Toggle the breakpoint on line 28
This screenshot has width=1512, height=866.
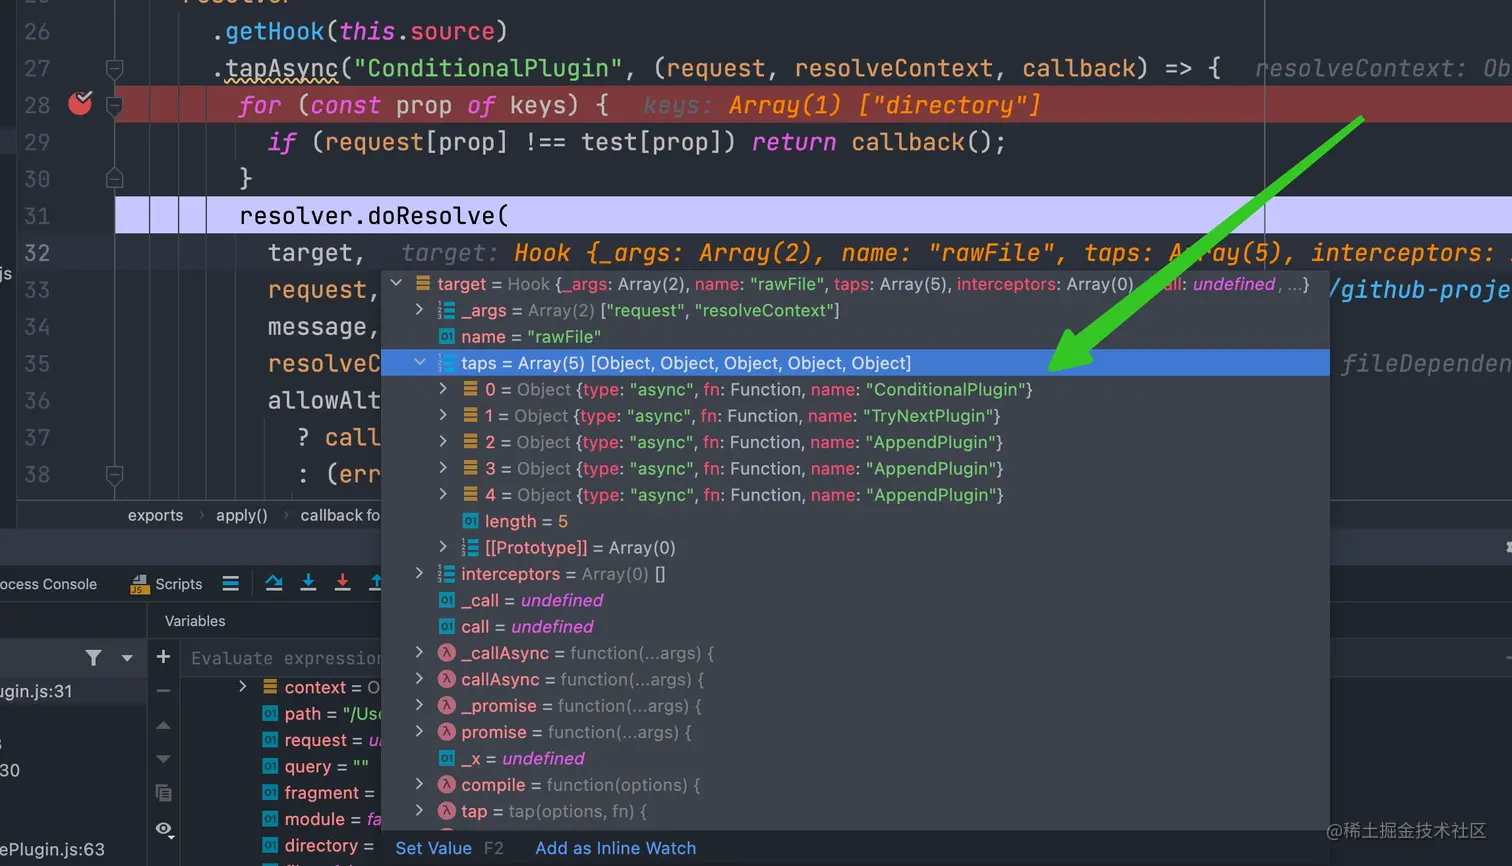point(80,103)
